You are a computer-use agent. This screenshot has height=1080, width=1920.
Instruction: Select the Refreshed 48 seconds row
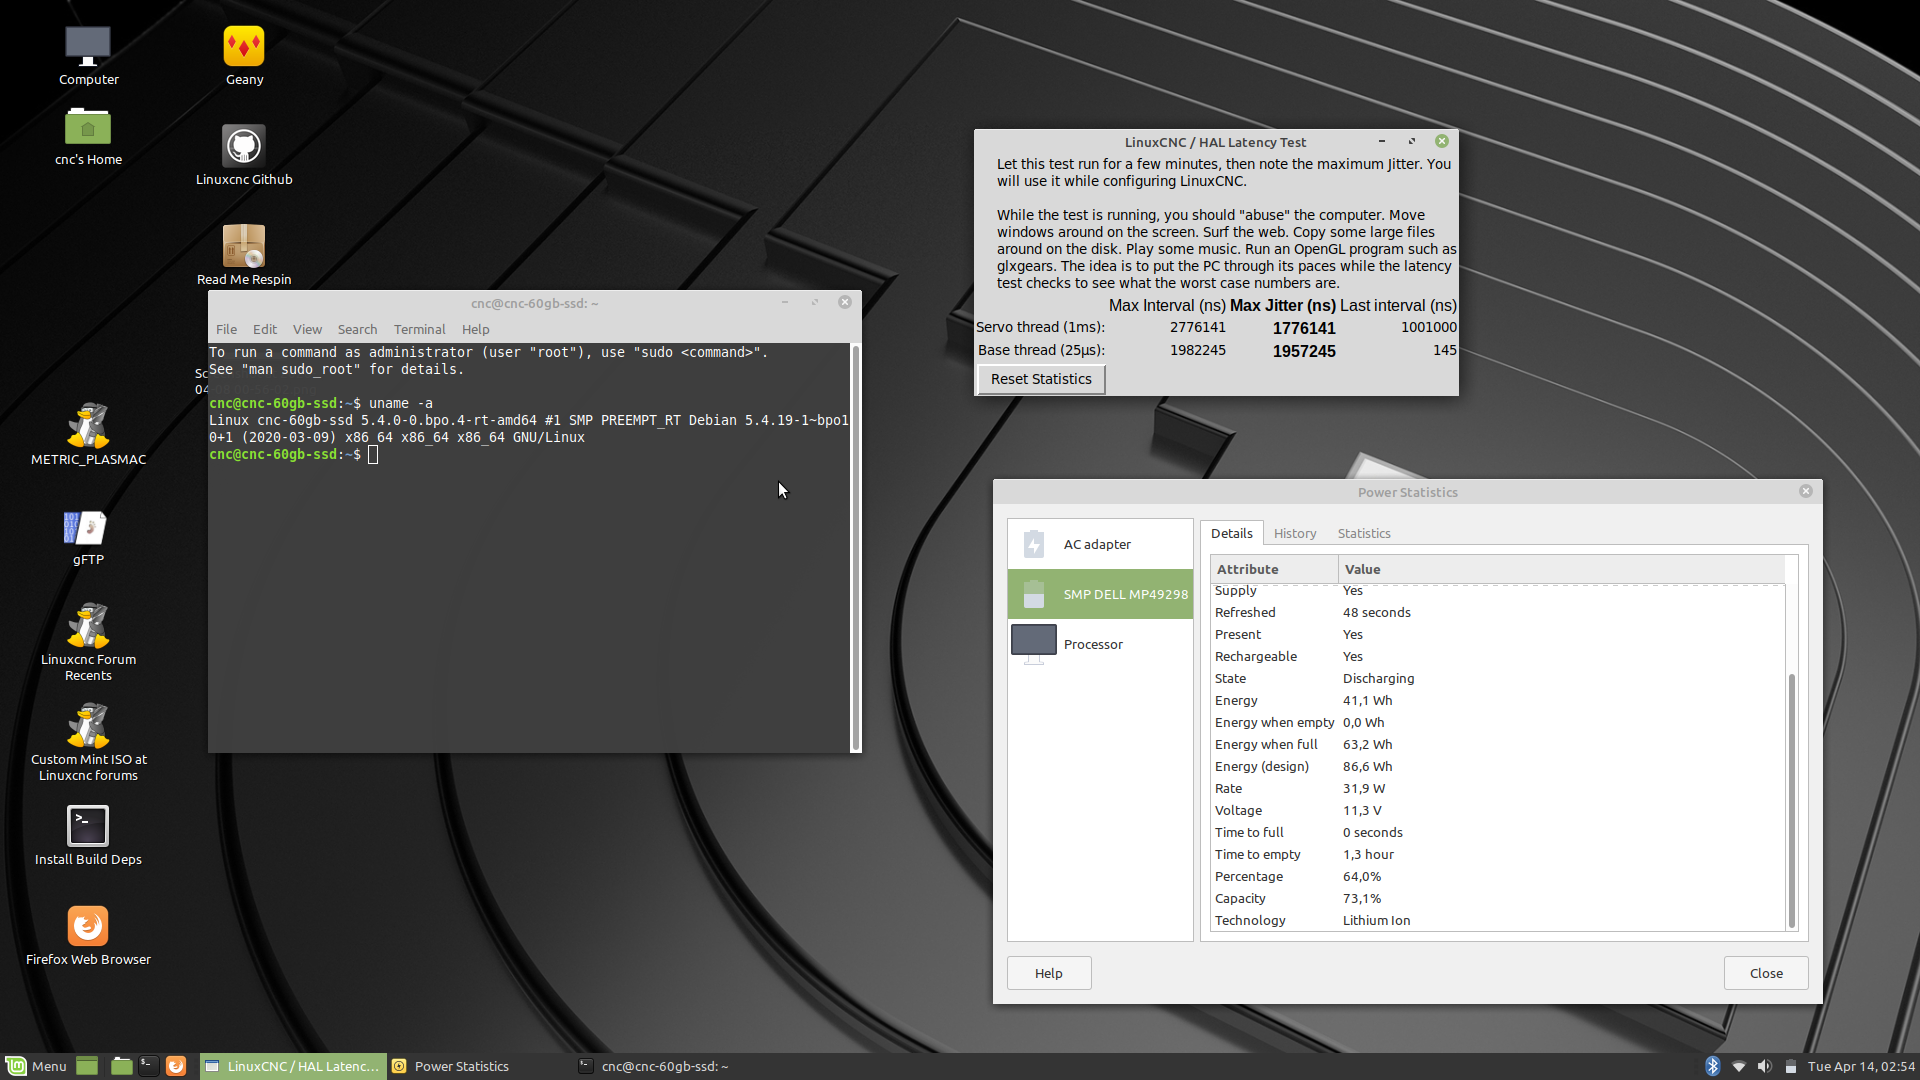click(1498, 612)
